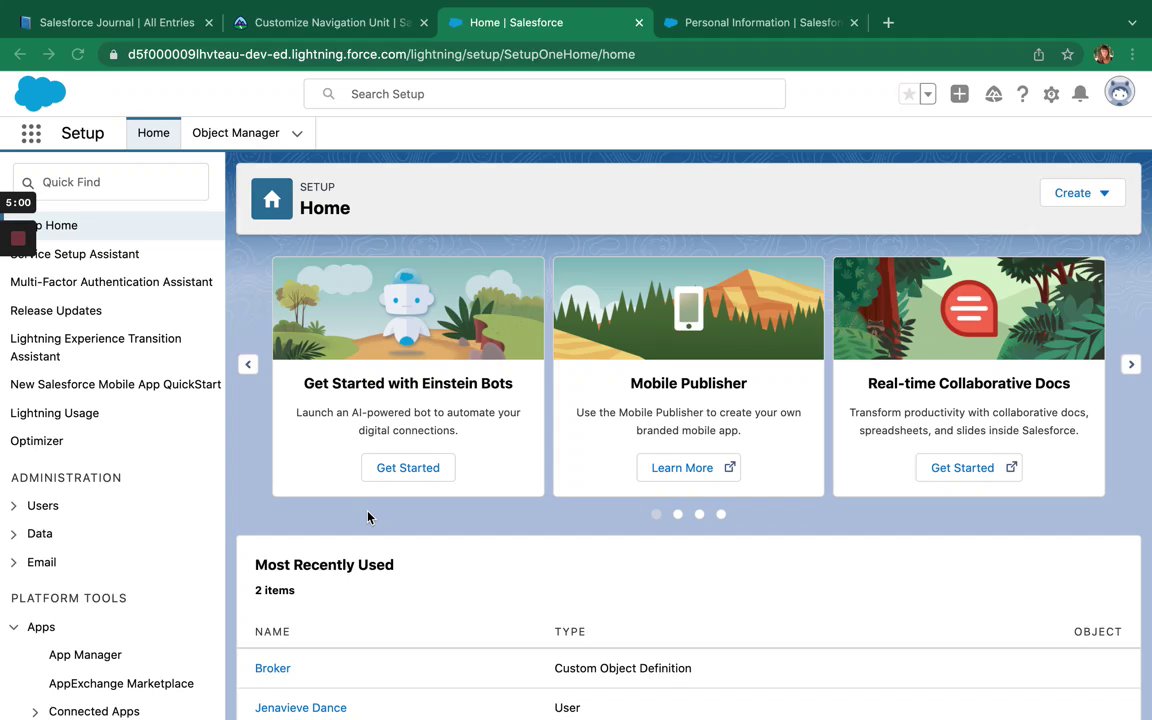This screenshot has height=720, width=1152.
Task: Reload the browser page
Action: (x=77, y=54)
